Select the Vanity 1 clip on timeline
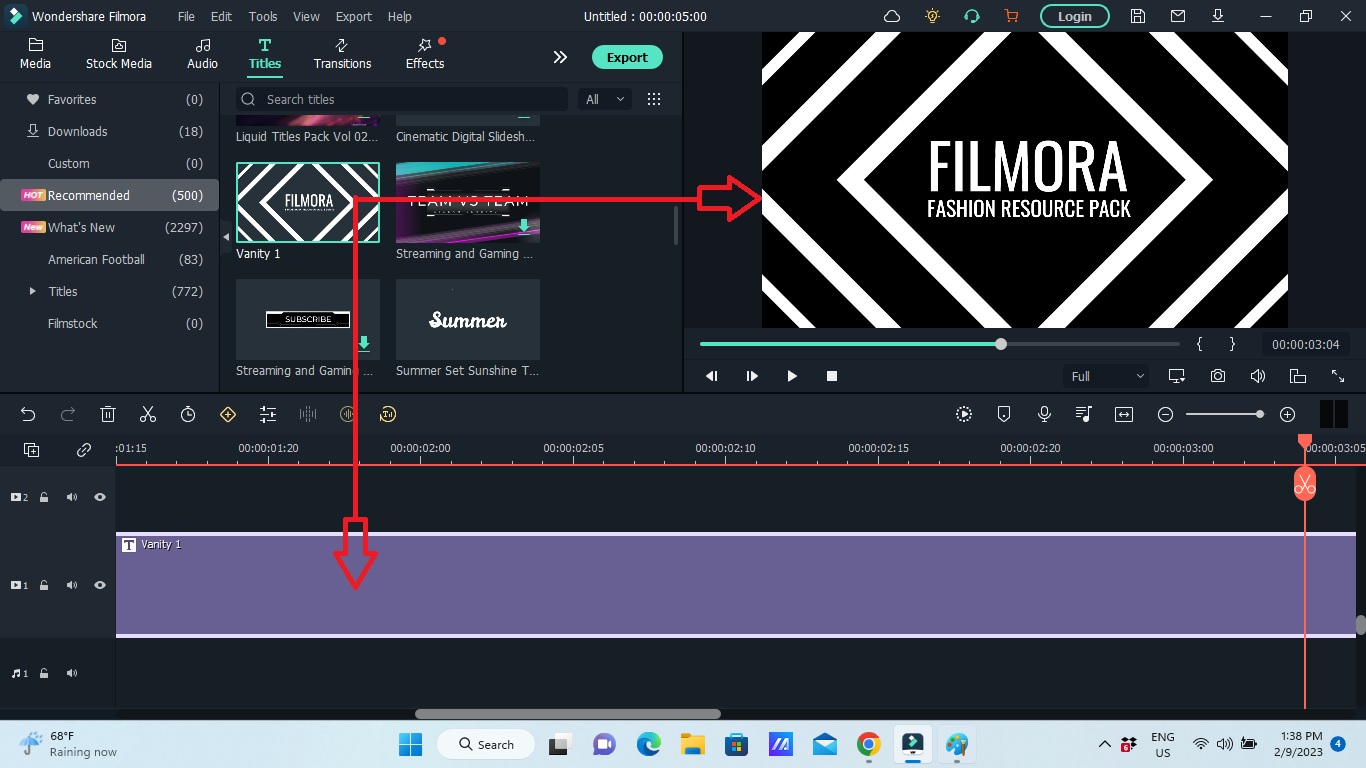The height and width of the screenshot is (768, 1366). coord(735,585)
